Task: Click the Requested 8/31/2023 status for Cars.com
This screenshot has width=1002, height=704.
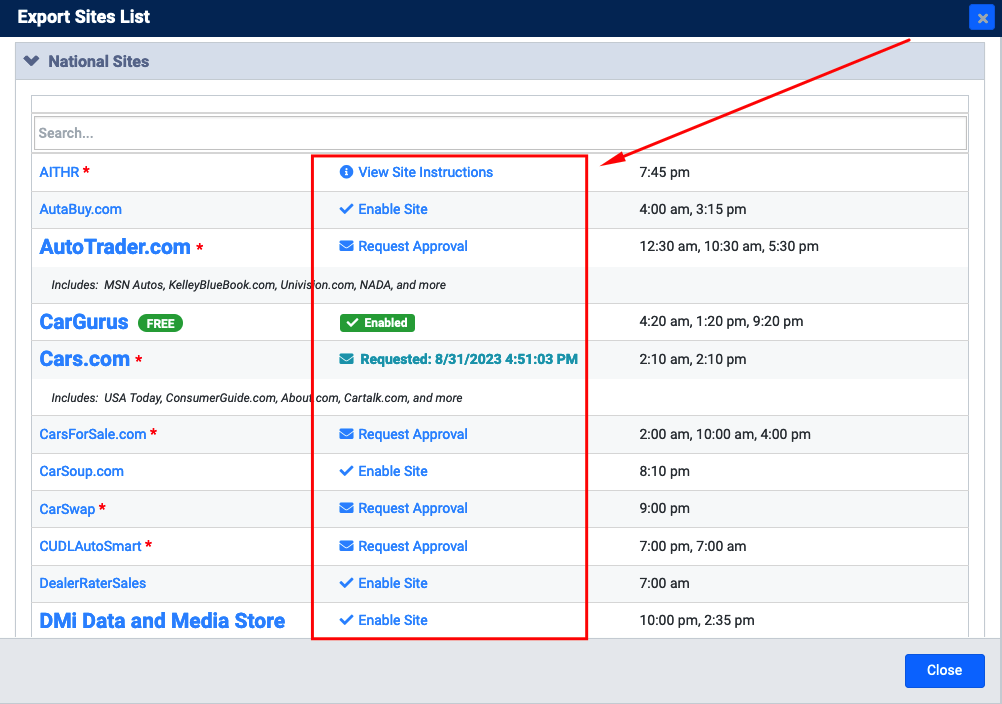Action: [469, 359]
